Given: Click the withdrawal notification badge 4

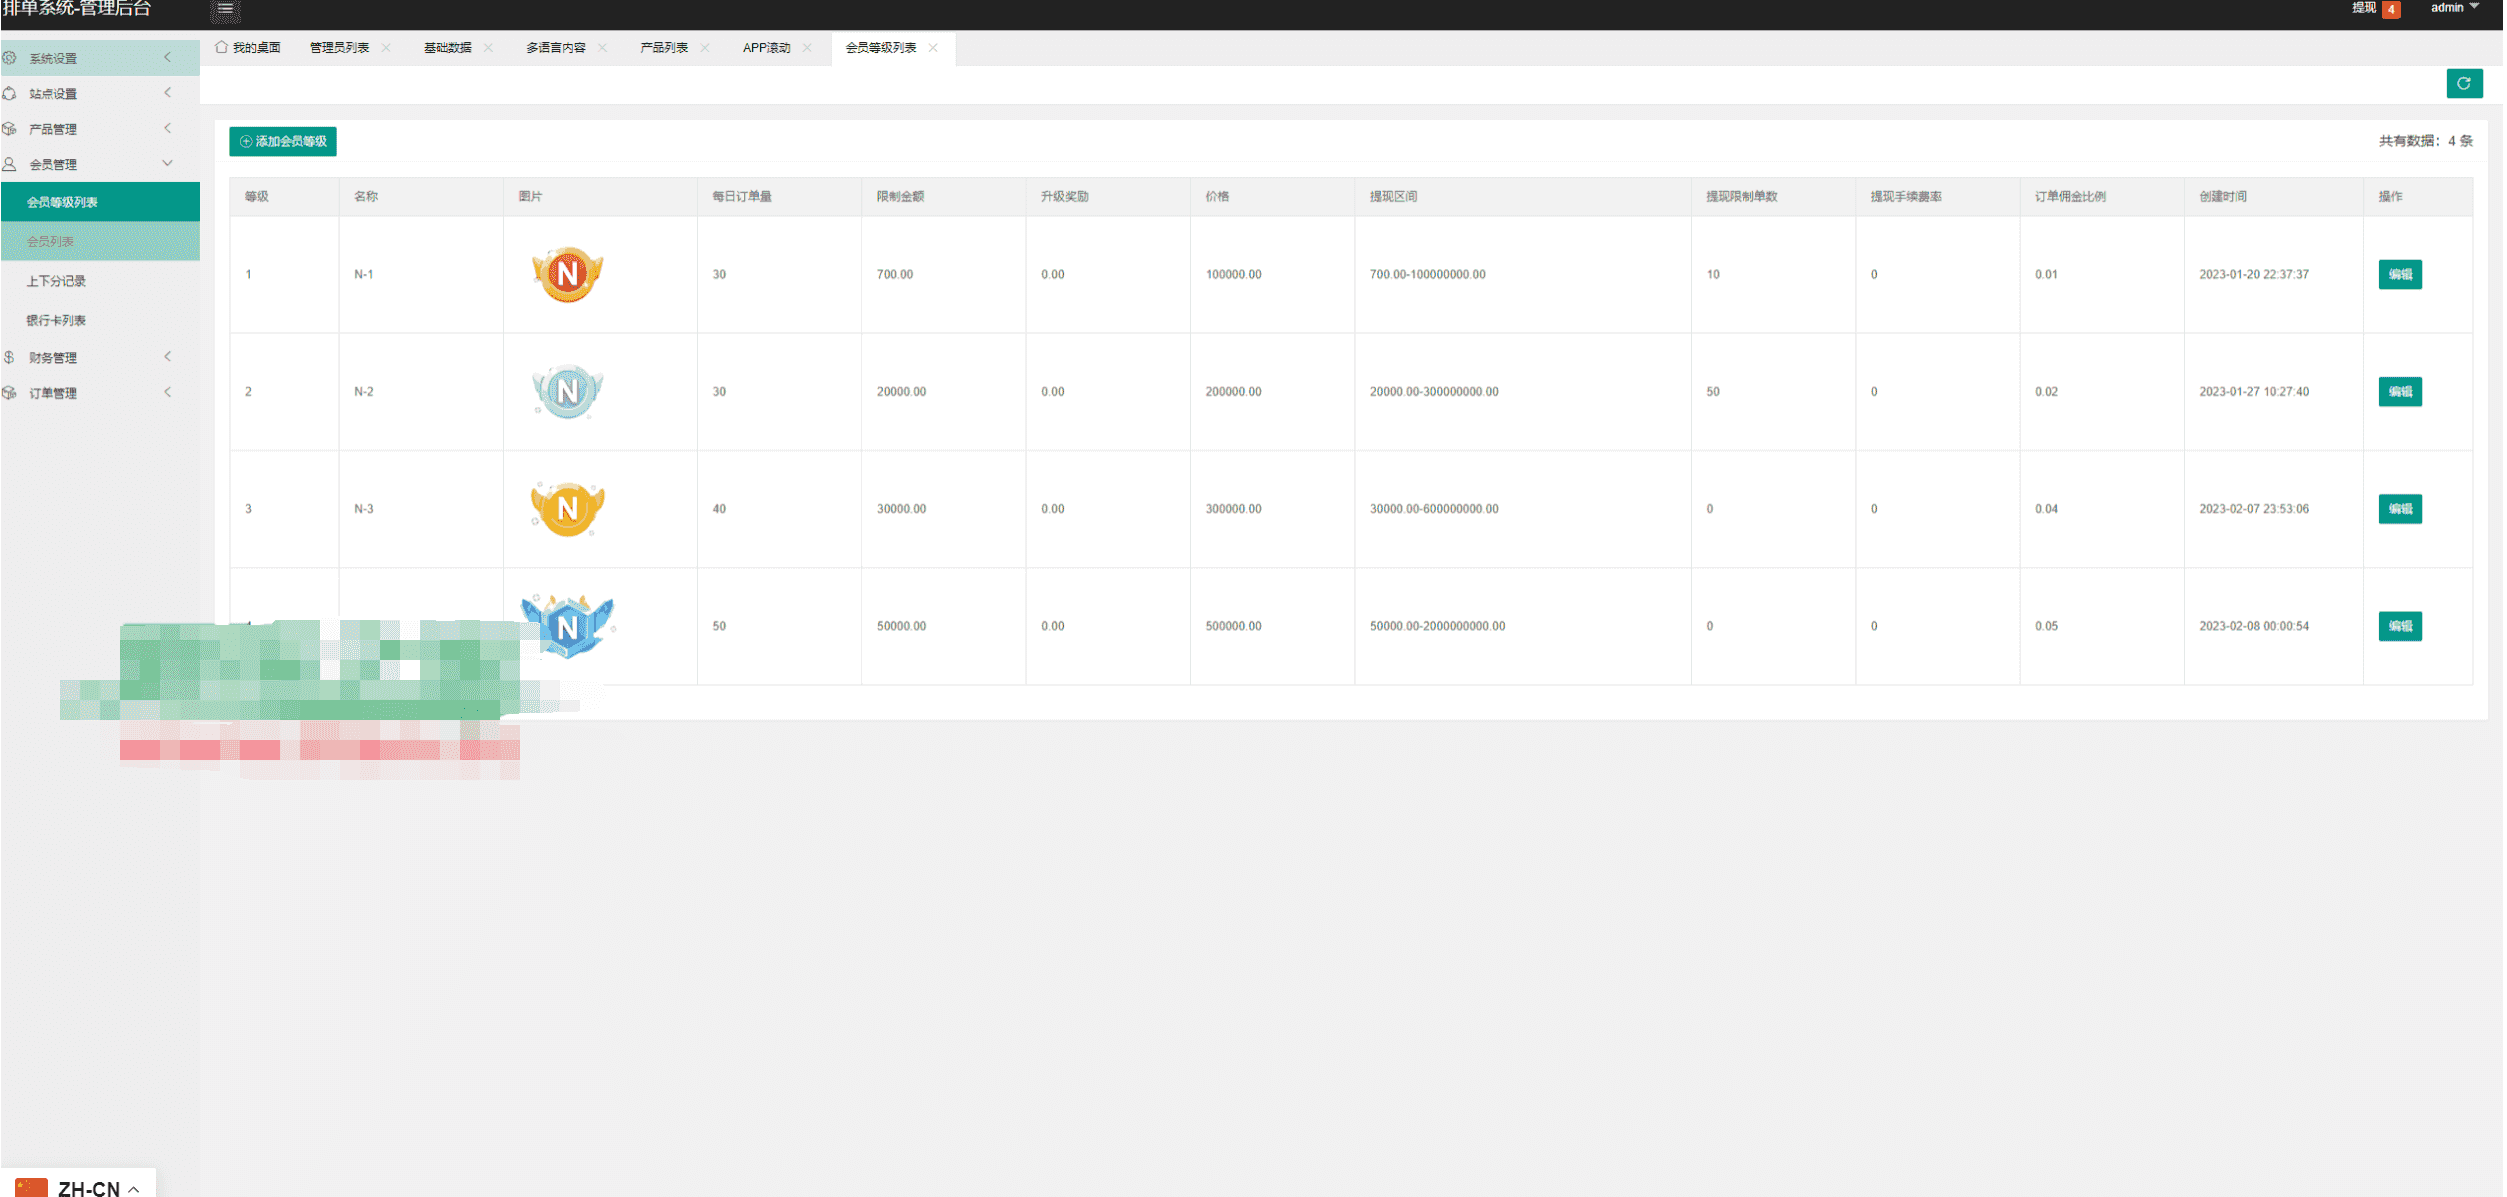Looking at the screenshot, I should [2391, 9].
